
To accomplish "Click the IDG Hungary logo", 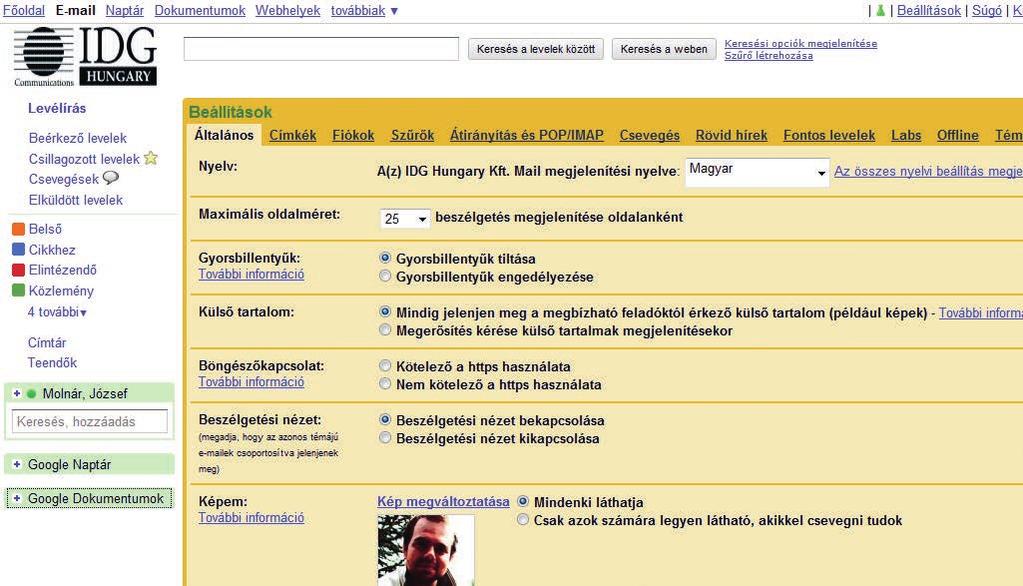I will click(85, 57).
